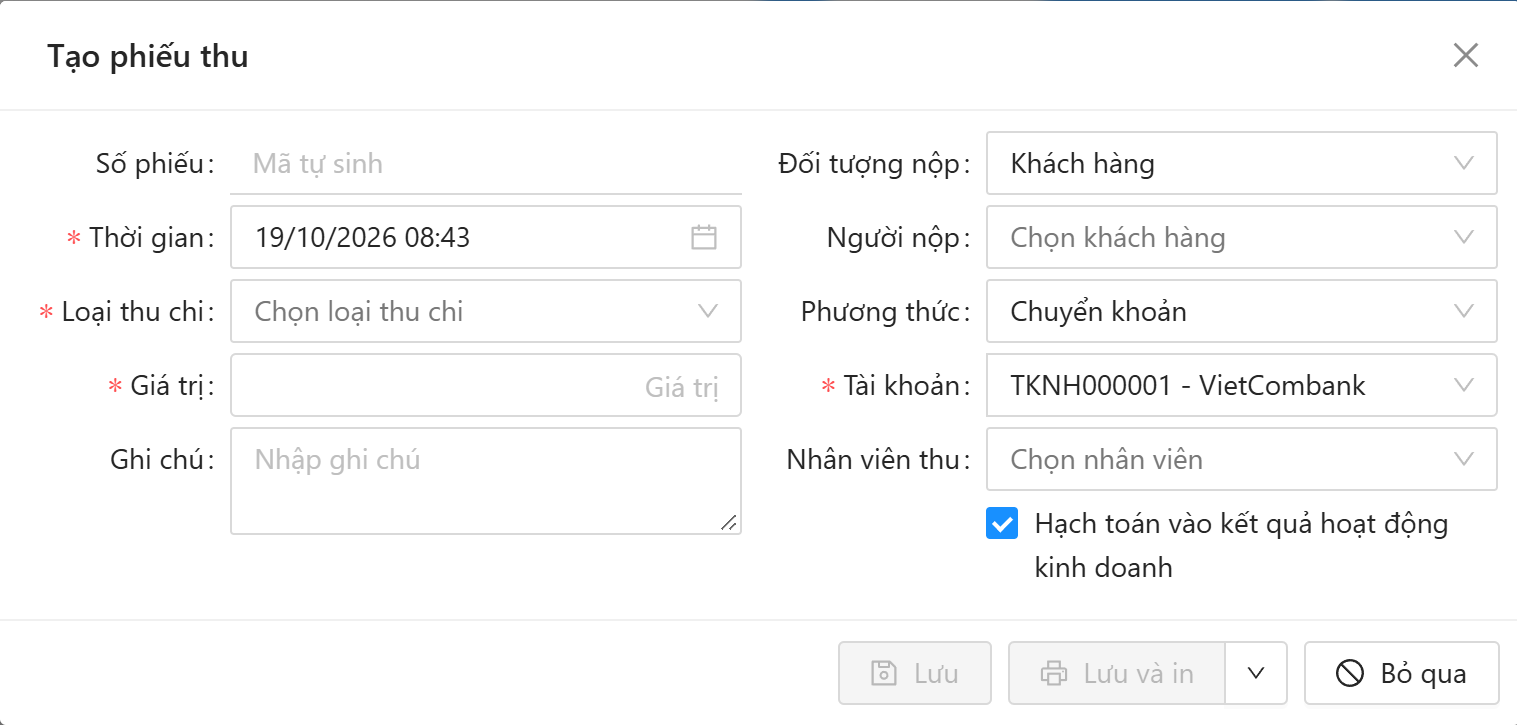Toggle Hạch toán vào kết quả checkbox
The image size is (1517, 725).
[x=1001, y=524]
